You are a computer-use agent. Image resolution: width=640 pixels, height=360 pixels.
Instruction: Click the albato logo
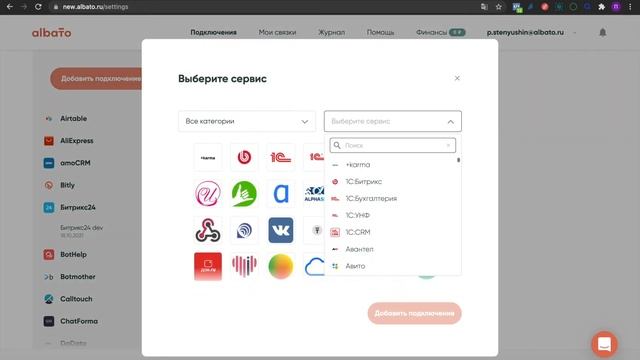[51, 32]
